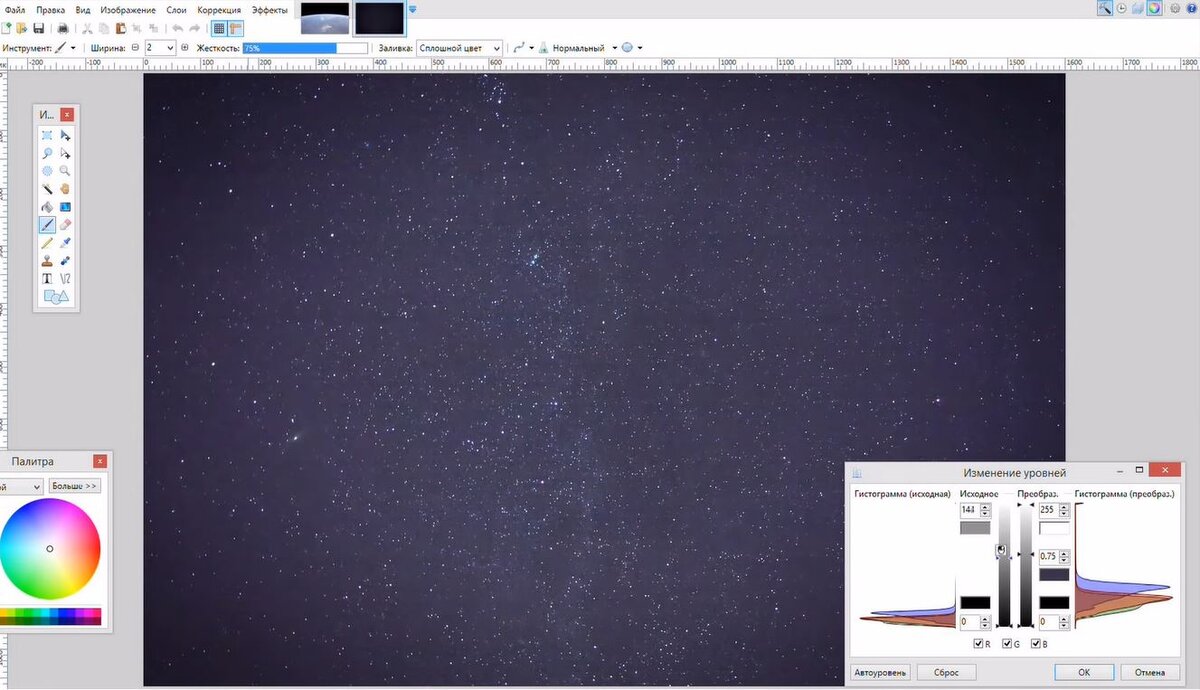Viewport: 1200px width, 690px height.
Task: Toggle the Tools window icon at top right
Action: tap(1104, 8)
